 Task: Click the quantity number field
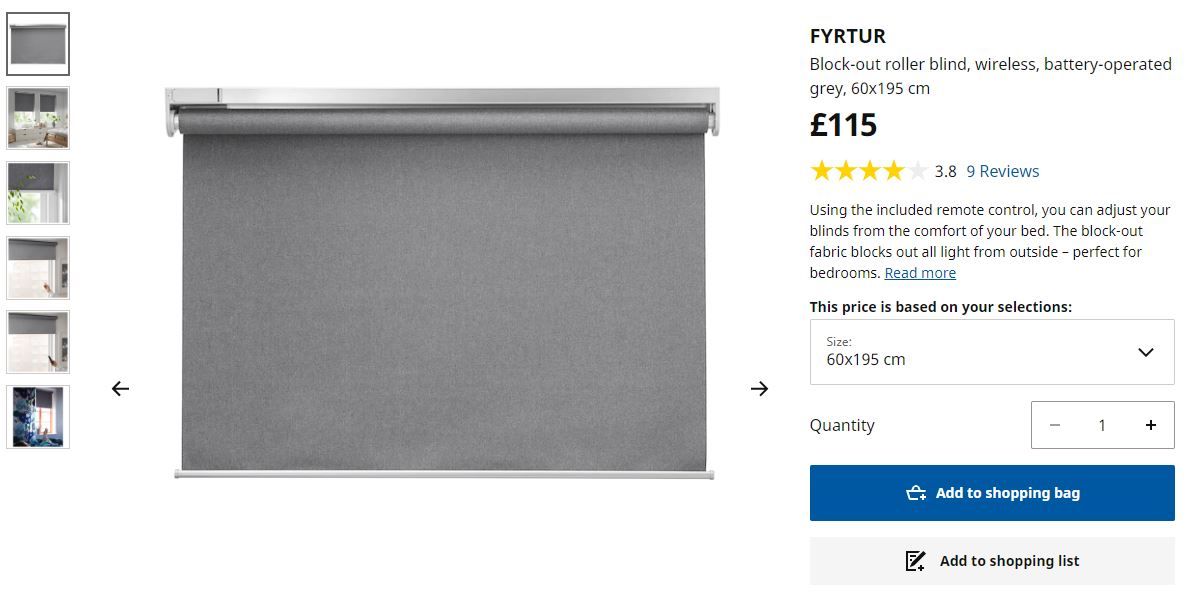(1102, 425)
